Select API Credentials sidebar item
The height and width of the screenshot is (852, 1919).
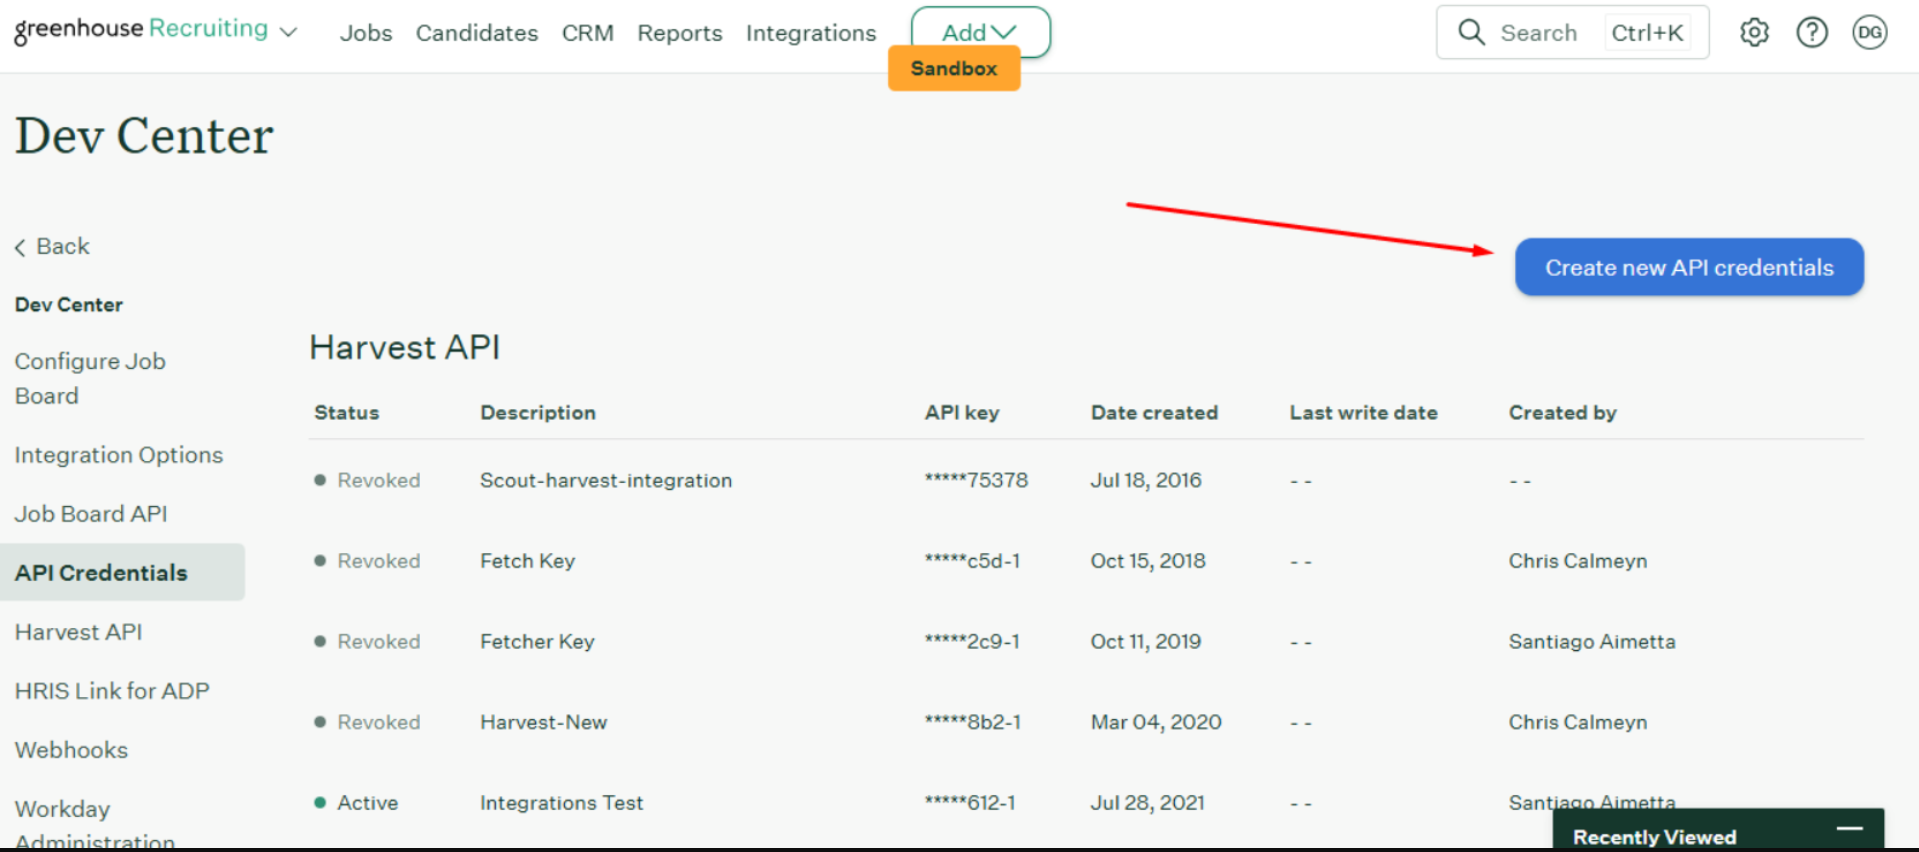pyautogui.click(x=122, y=572)
